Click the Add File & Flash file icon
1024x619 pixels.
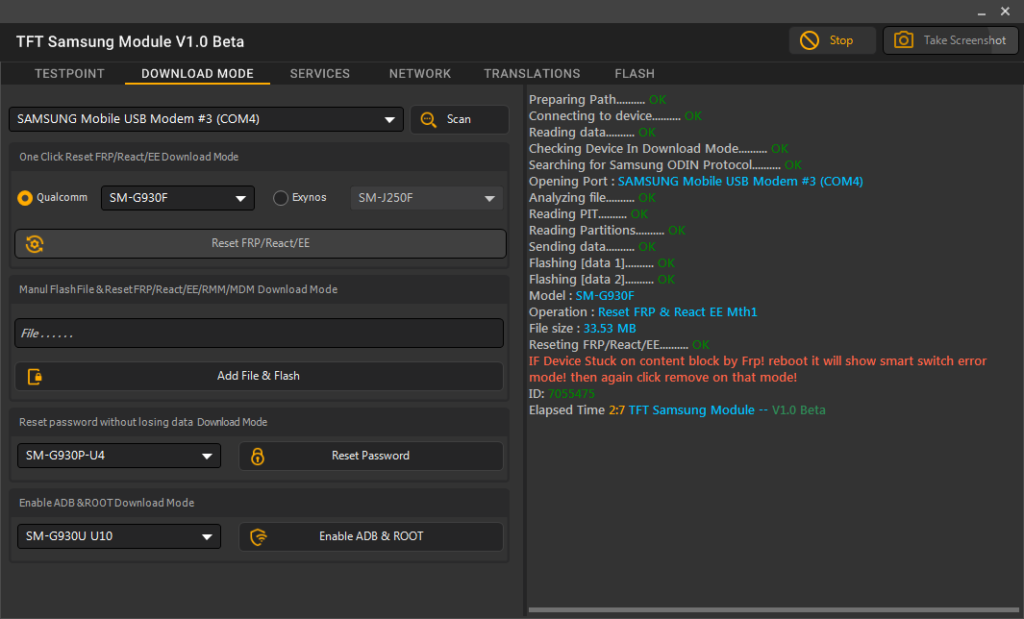point(35,376)
